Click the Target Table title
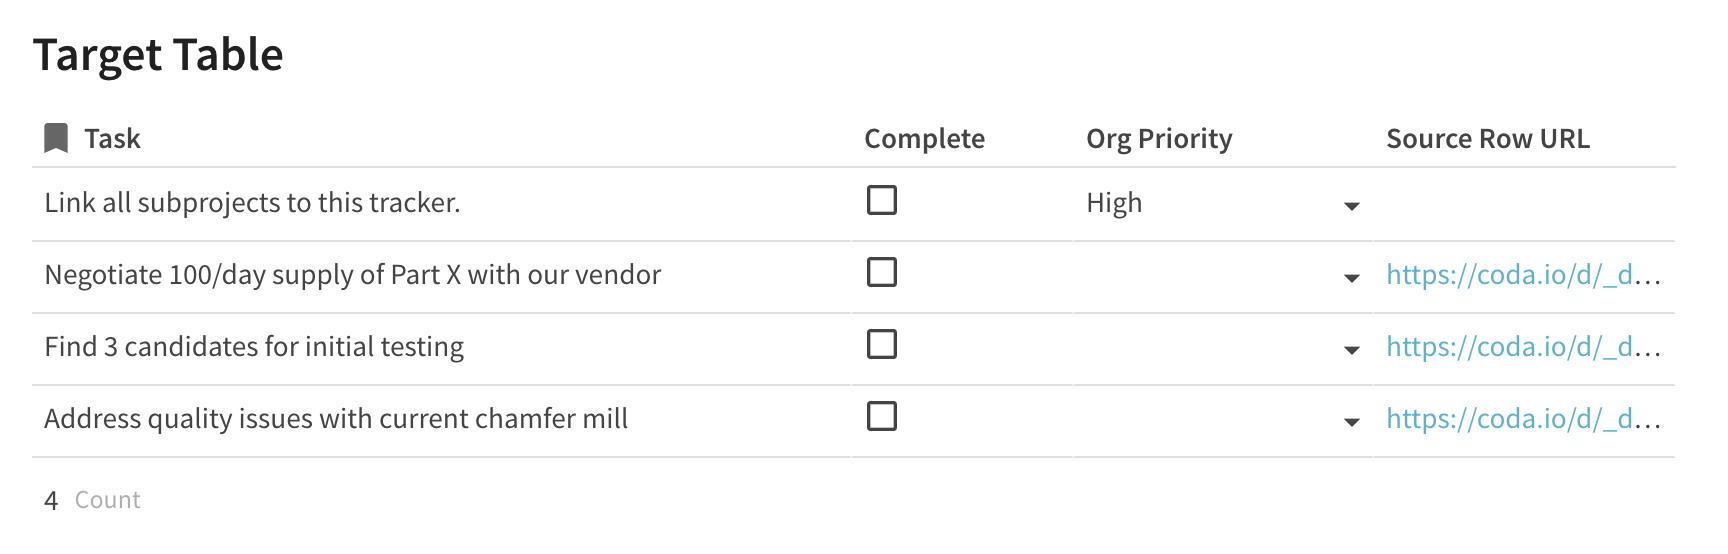Image resolution: width=1728 pixels, height=554 pixels. [158, 55]
